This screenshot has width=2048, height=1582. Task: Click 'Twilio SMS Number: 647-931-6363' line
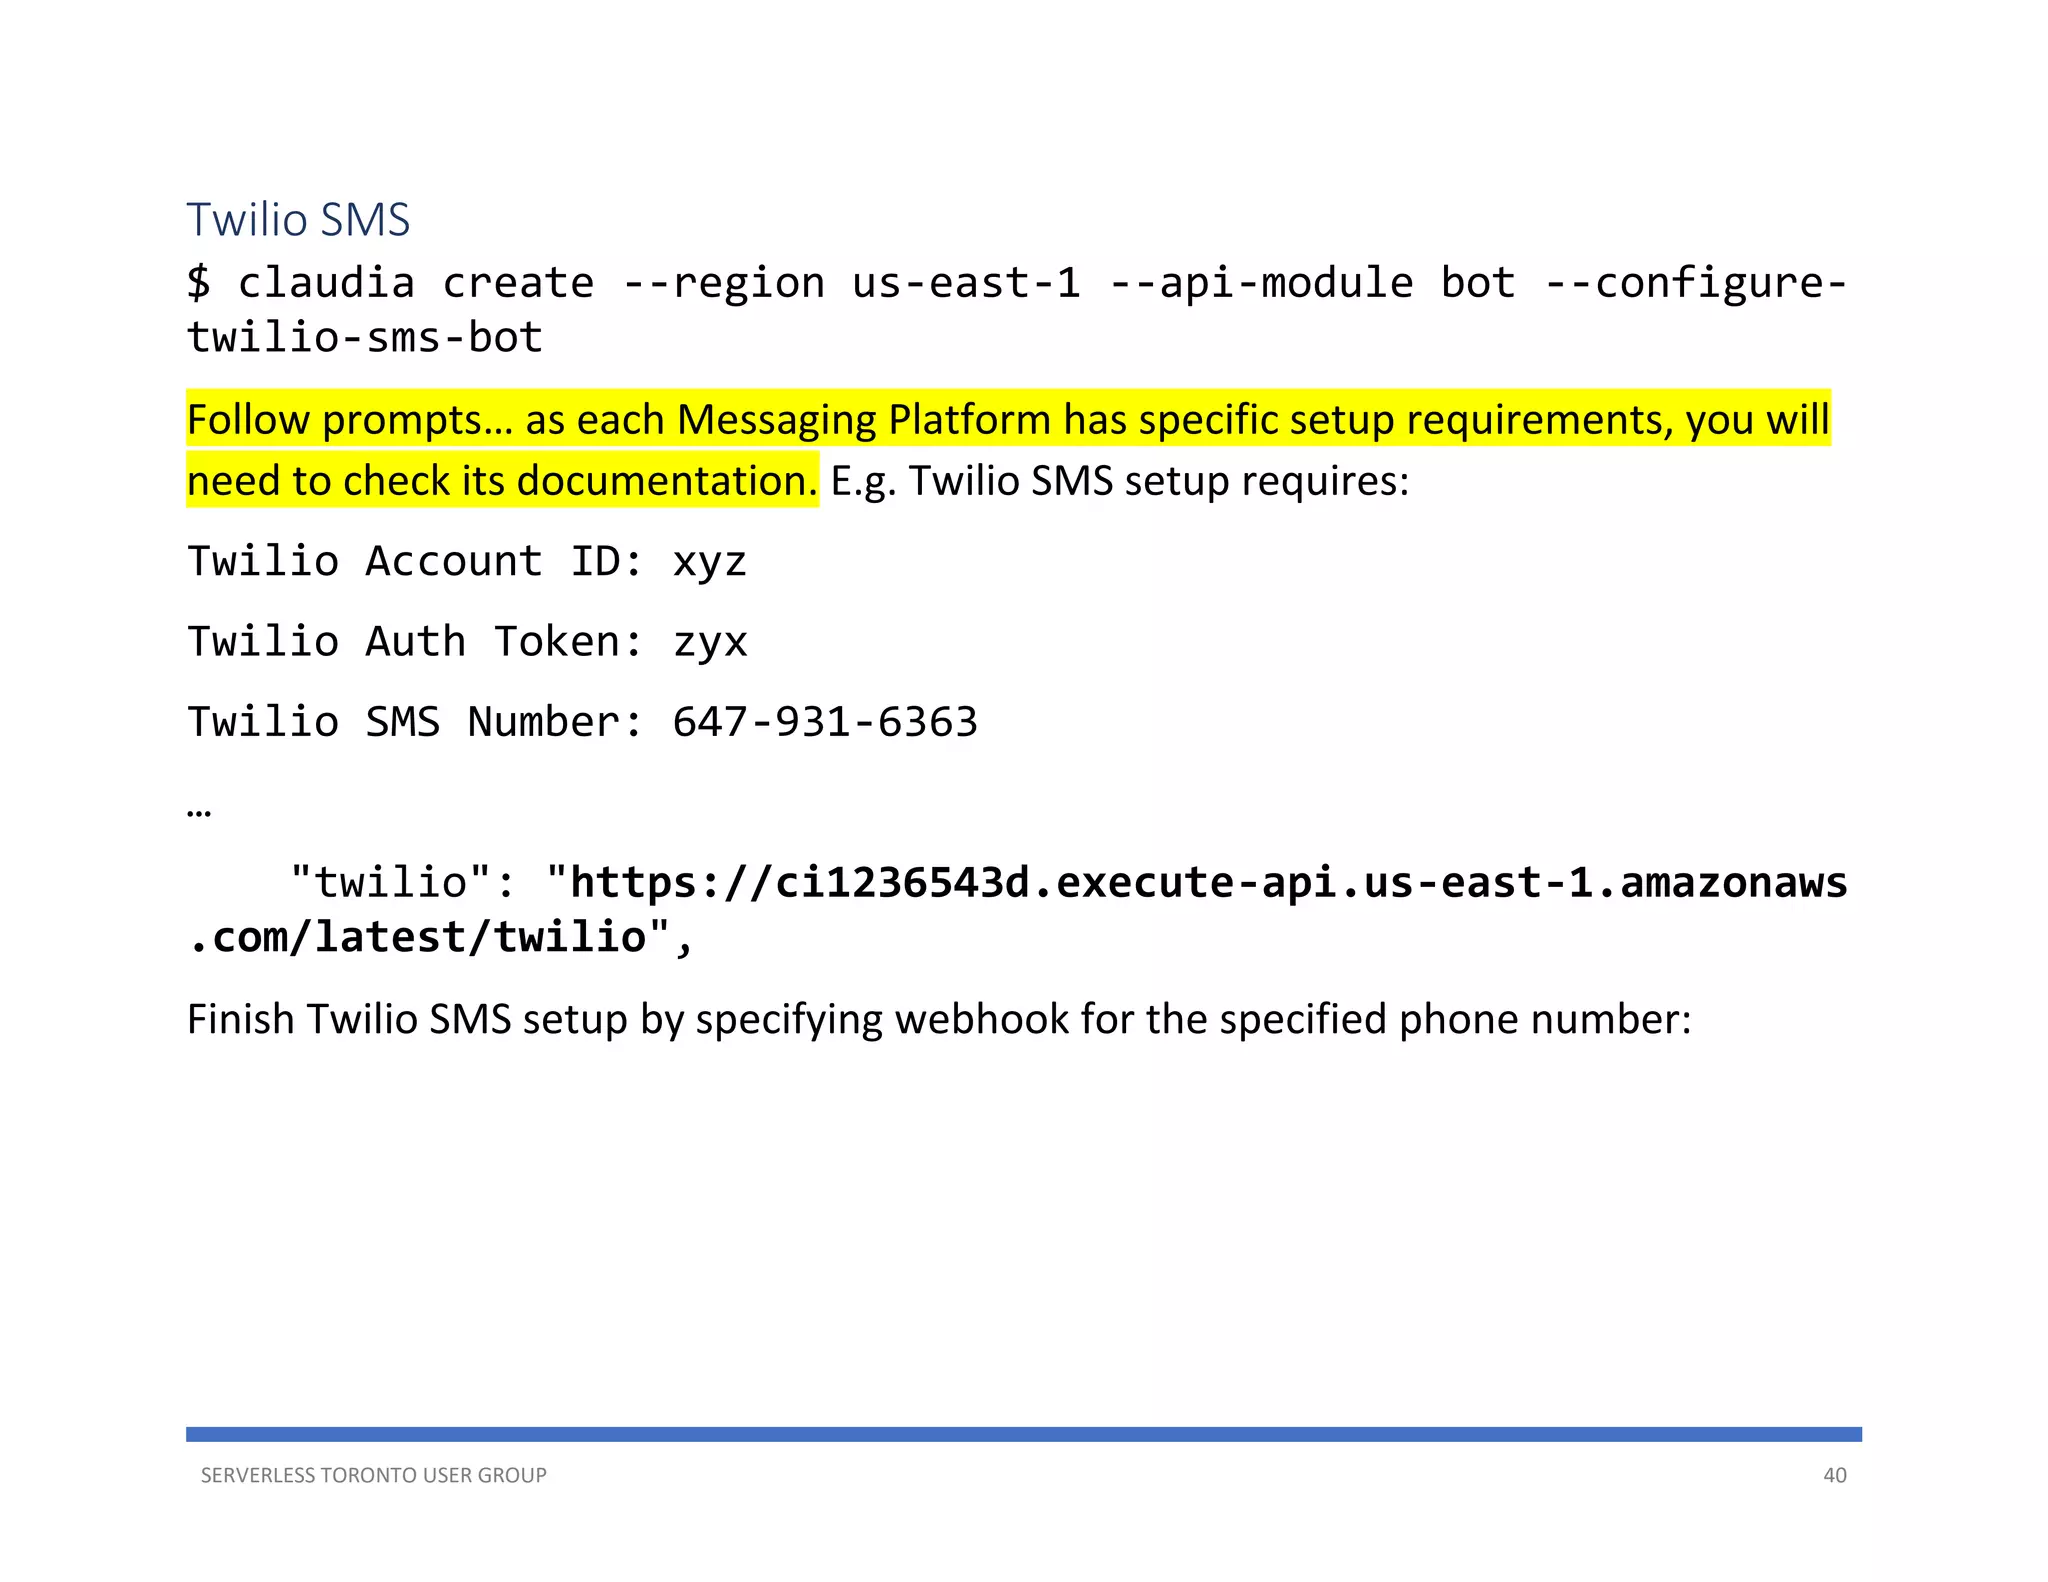click(x=583, y=722)
